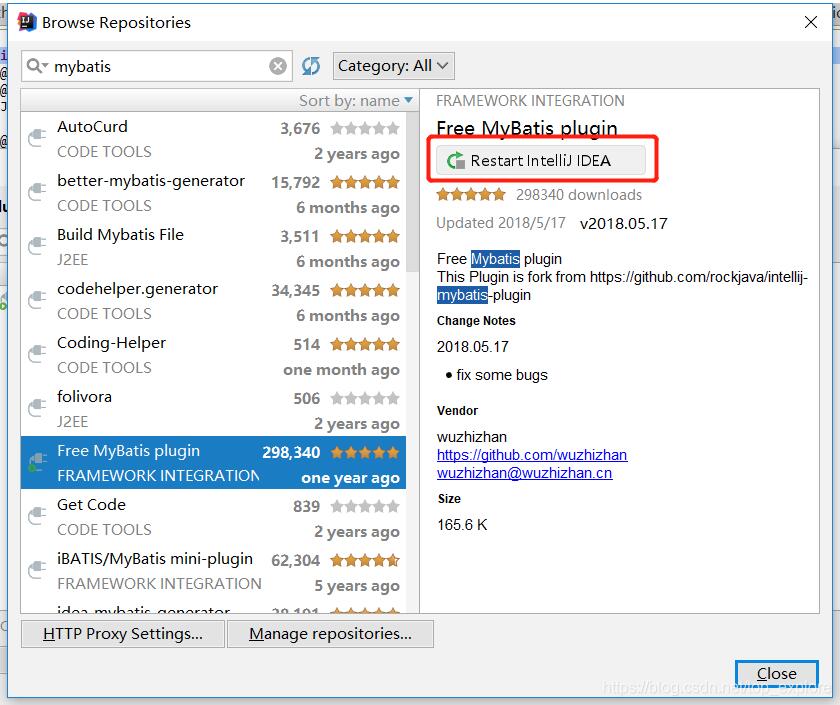Click the Coding-Helper plugin icon
Image resolution: width=840 pixels, height=705 pixels.
click(x=37, y=355)
